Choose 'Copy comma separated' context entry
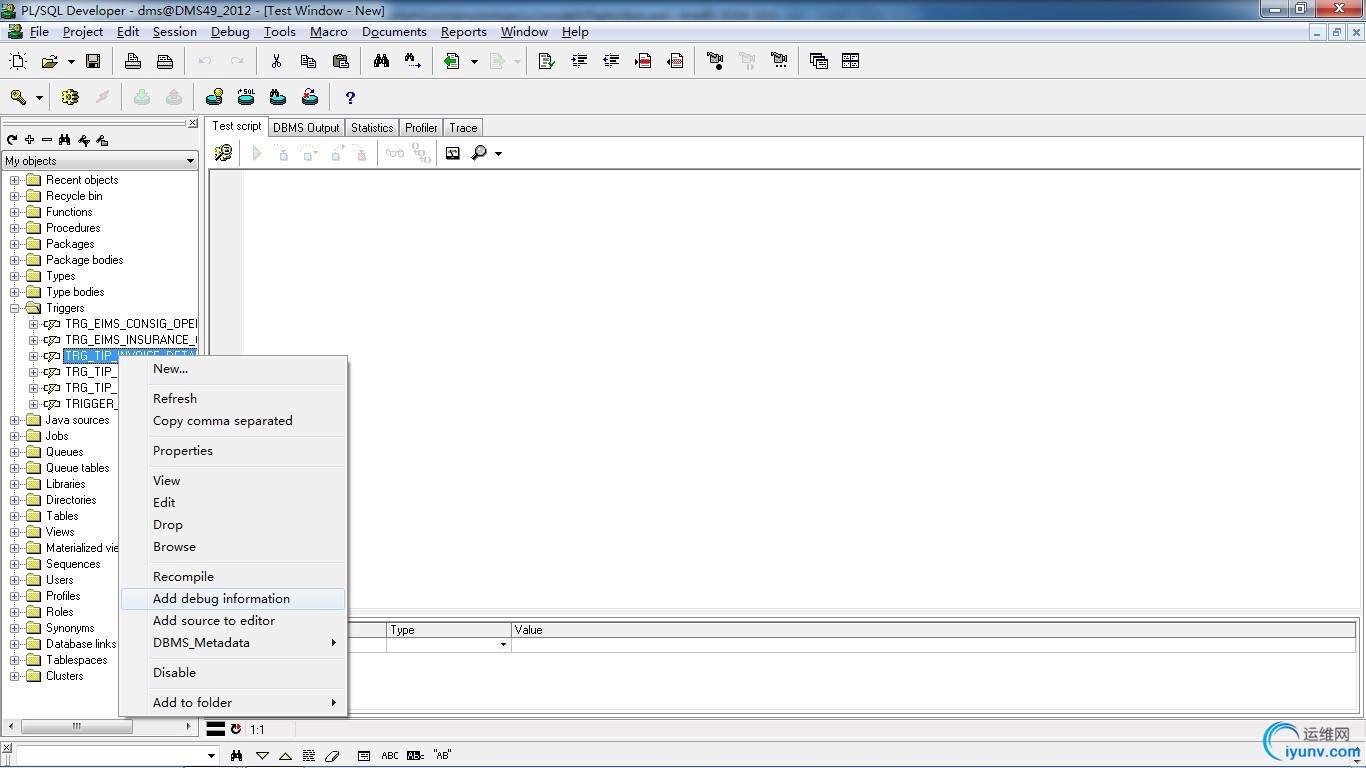The width and height of the screenshot is (1366, 768). (233, 421)
